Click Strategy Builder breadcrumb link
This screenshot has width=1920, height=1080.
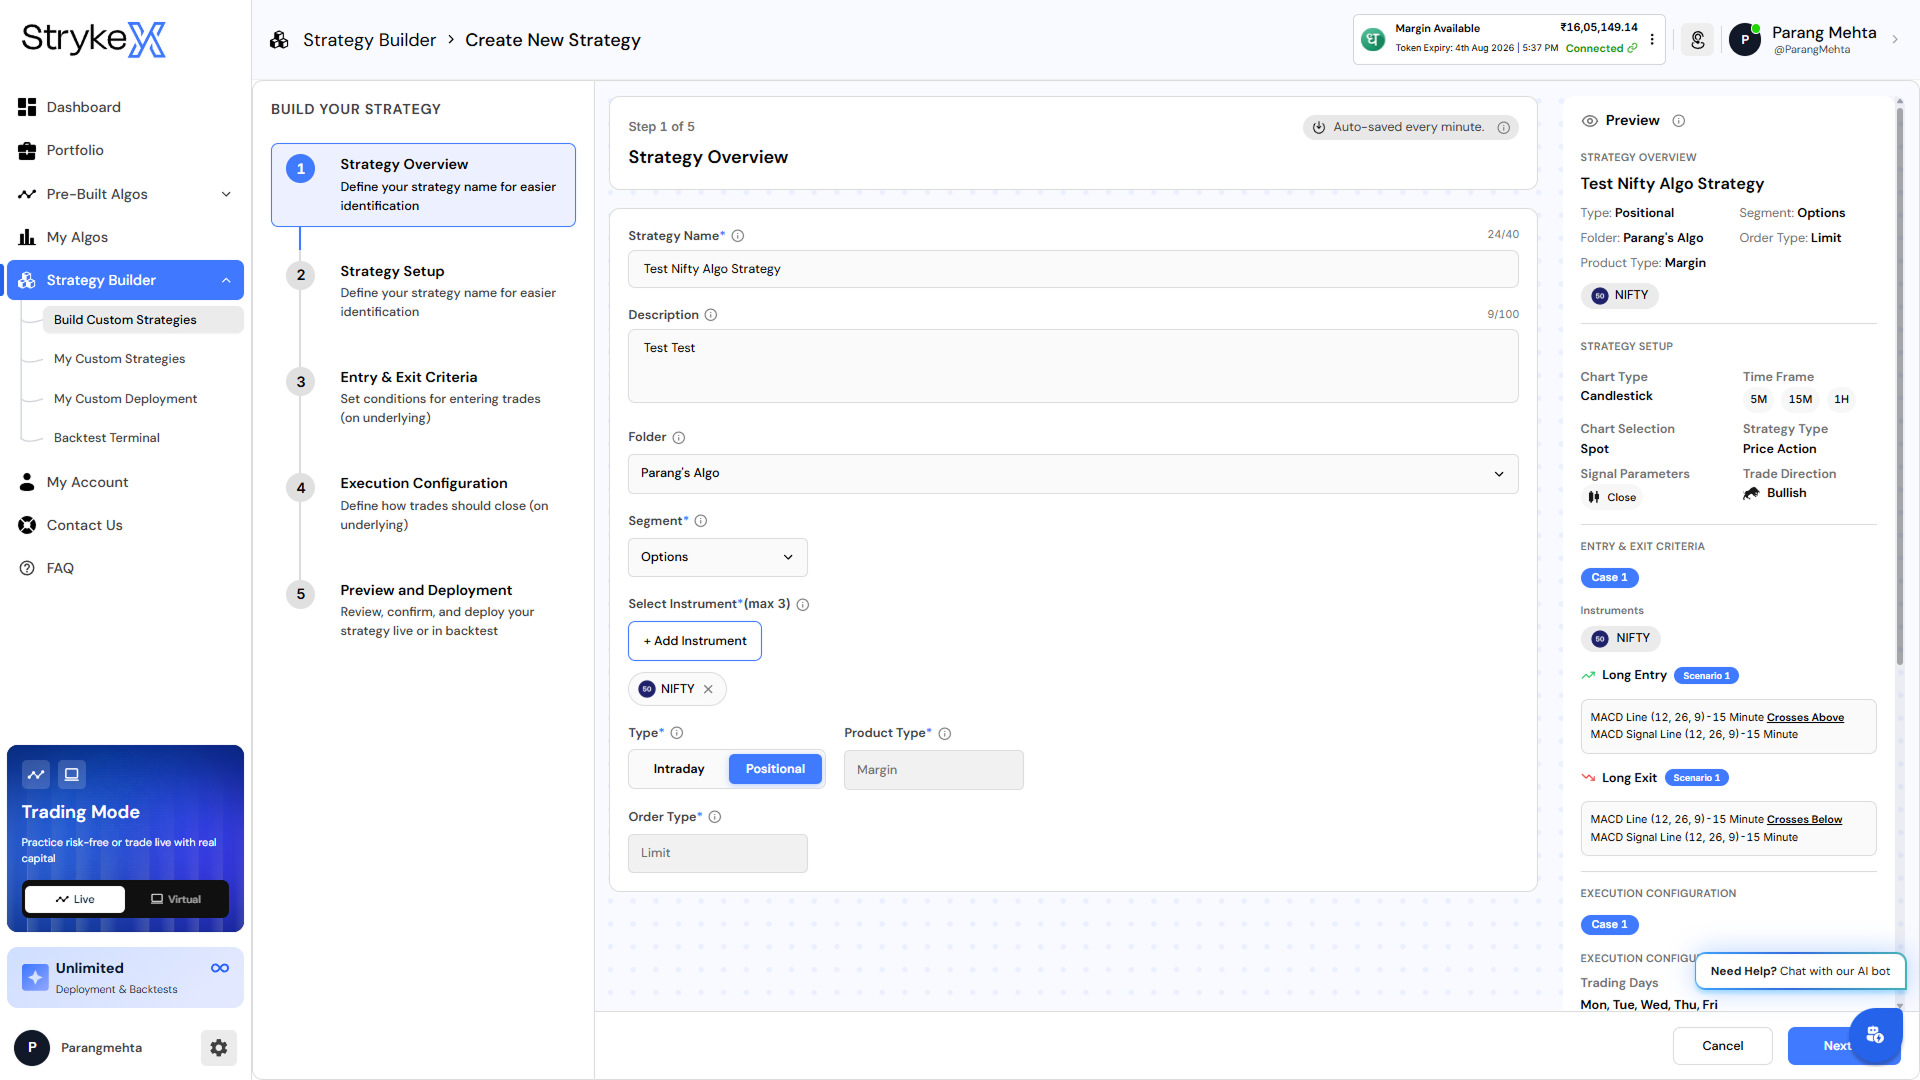[369, 40]
